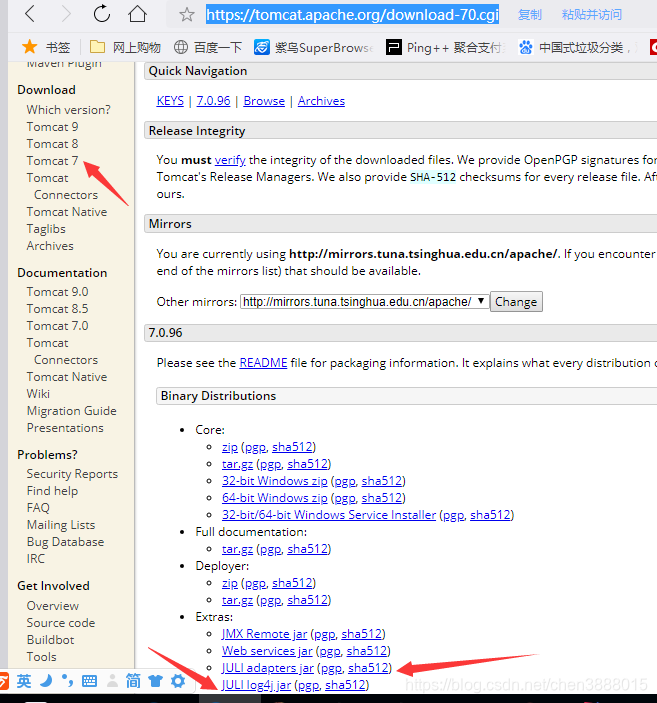657x703 pixels.
Task: Download 32-bit/64-bit Windows Service Installer
Action: click(x=329, y=515)
